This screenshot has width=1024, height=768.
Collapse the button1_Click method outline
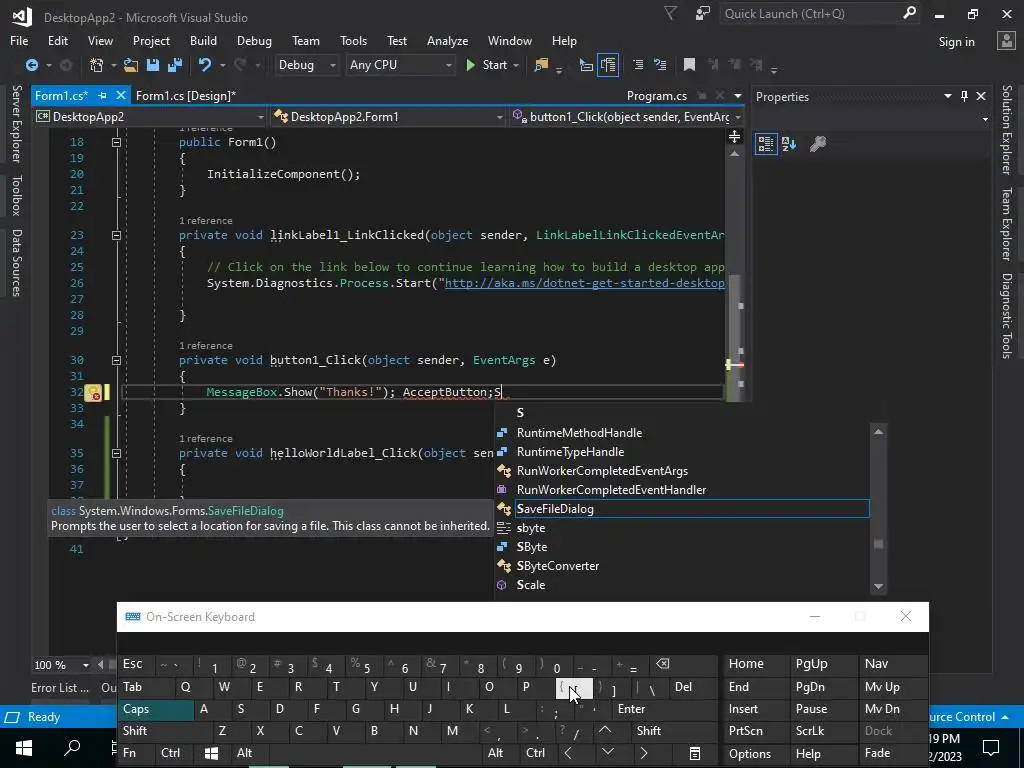[x=116, y=360]
